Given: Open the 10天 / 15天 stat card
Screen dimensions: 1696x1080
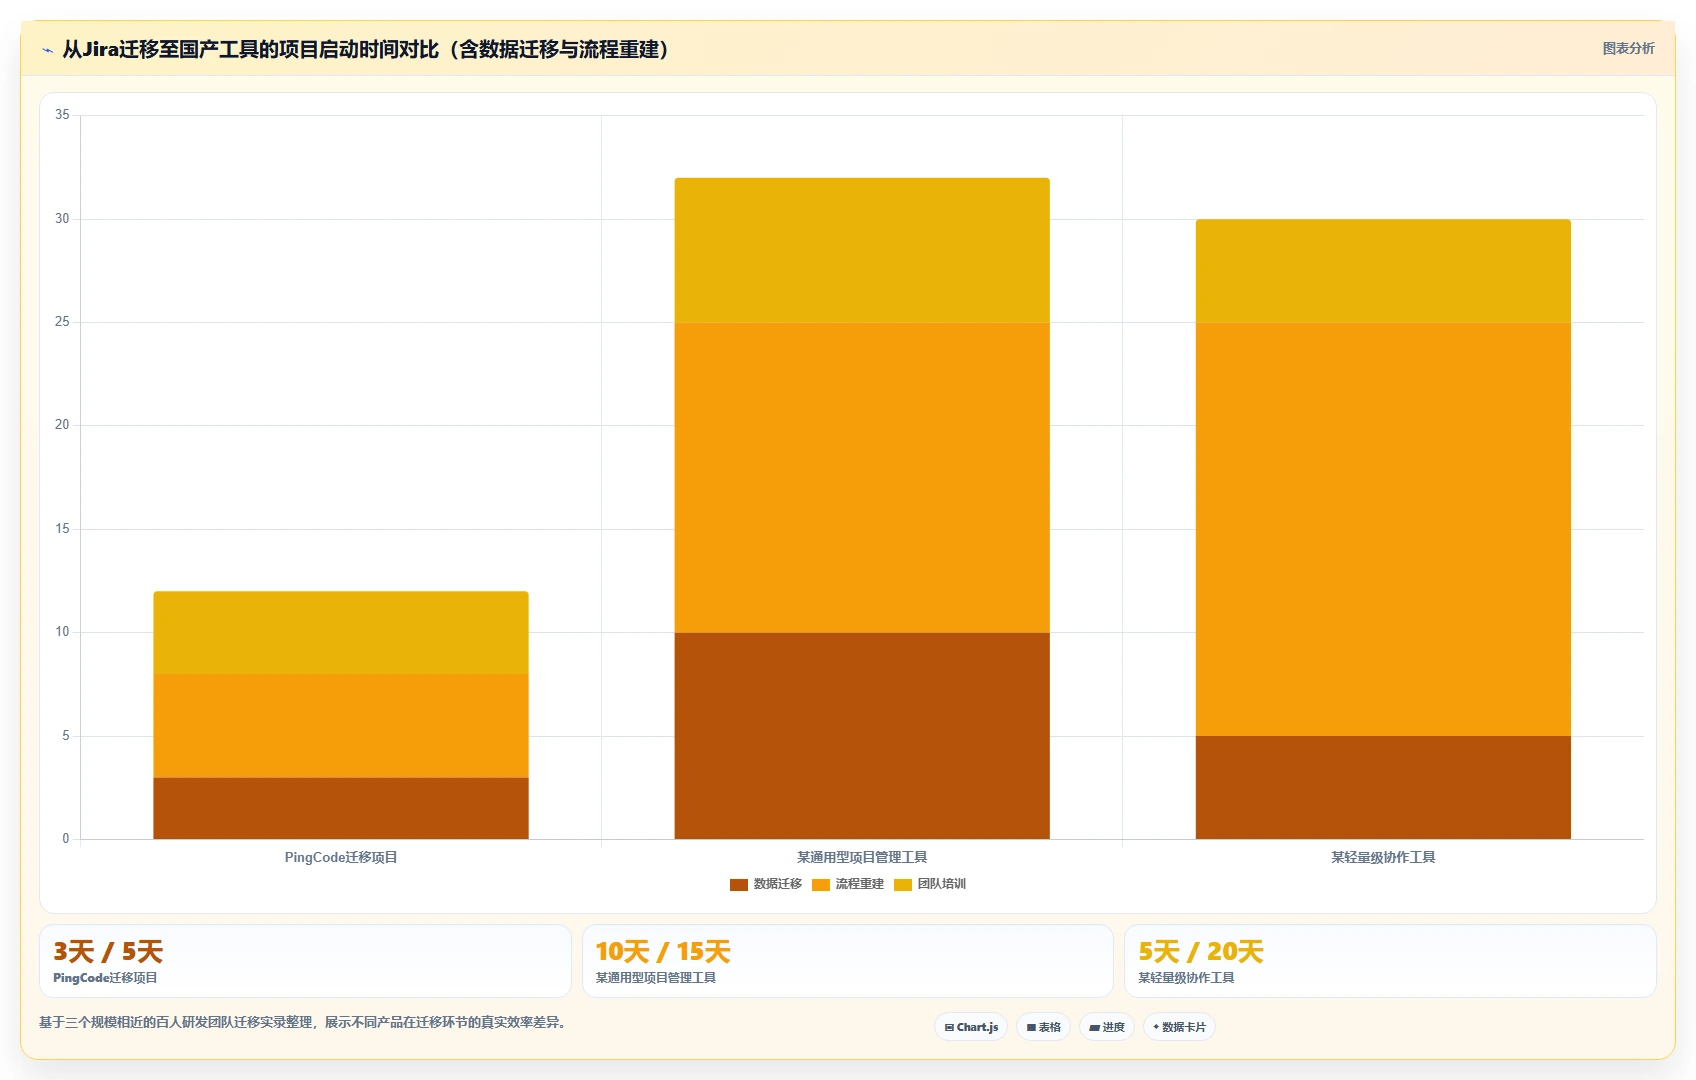Looking at the screenshot, I should point(848,961).
